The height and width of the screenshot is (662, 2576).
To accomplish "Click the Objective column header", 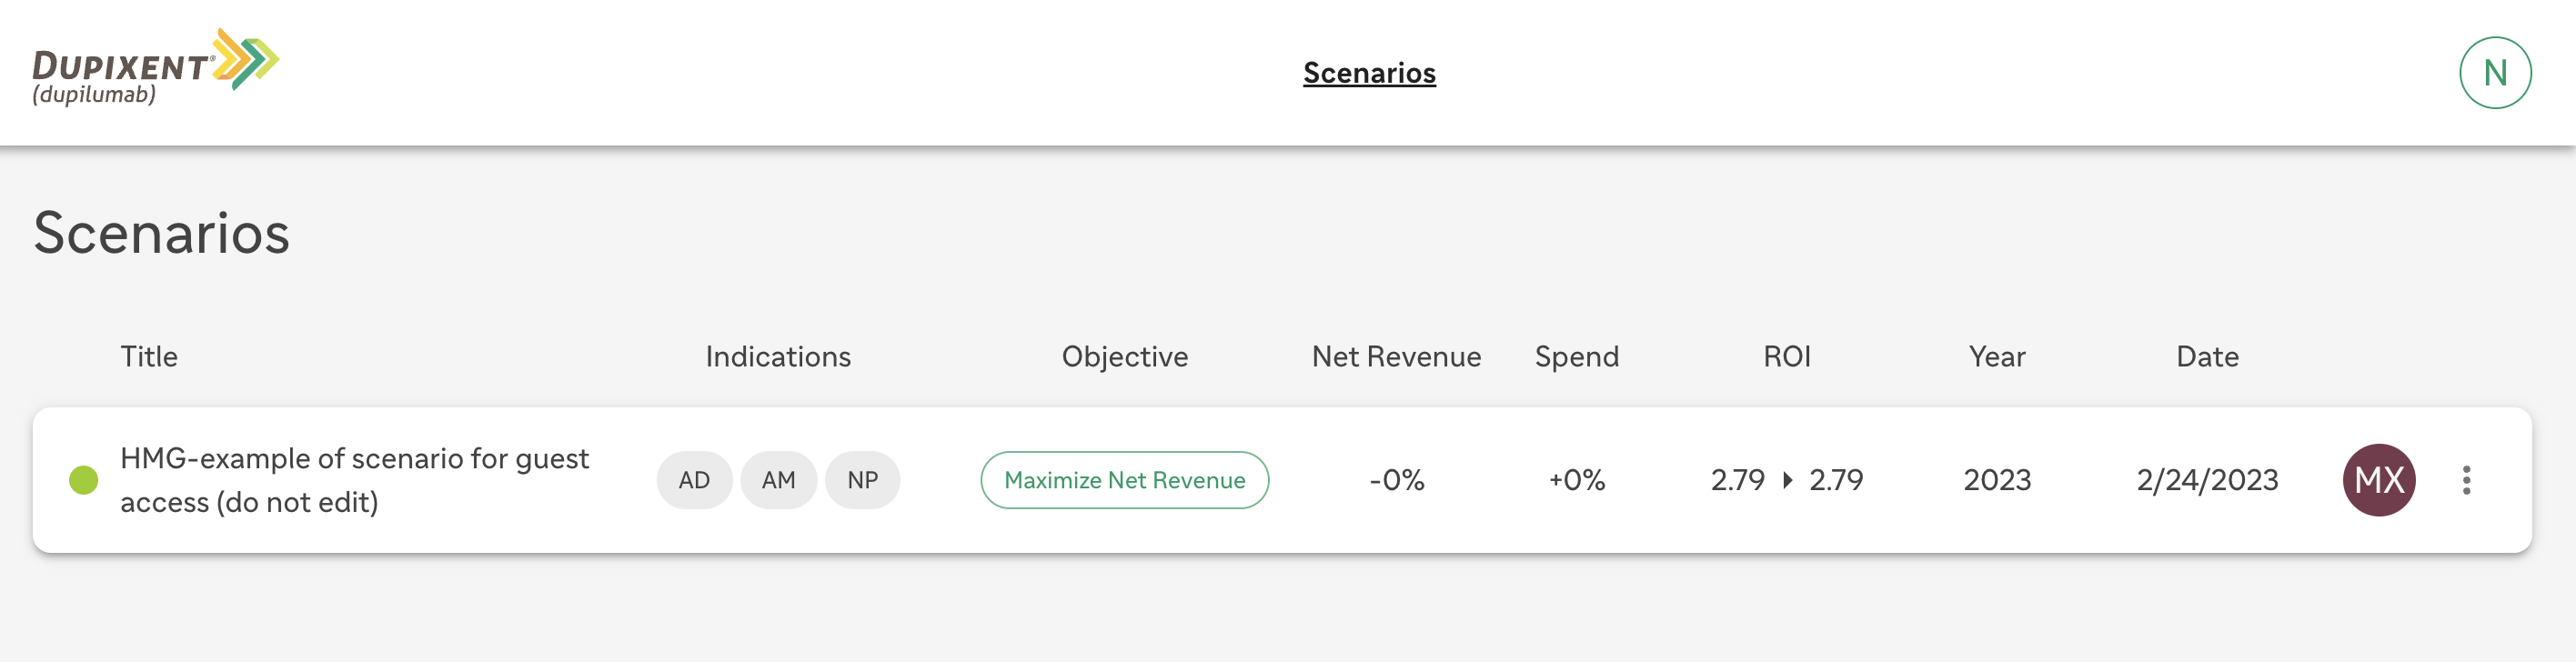I will coord(1125,357).
